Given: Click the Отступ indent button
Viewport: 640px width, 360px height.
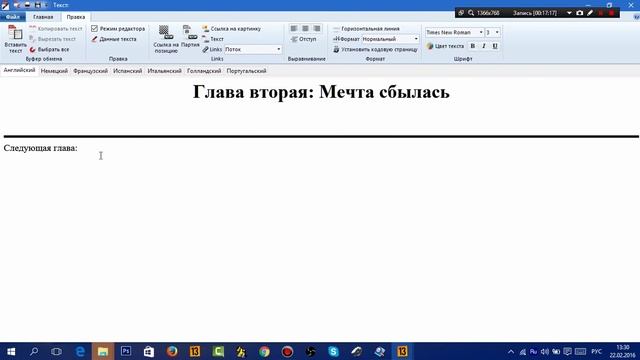Looking at the screenshot, I should tap(304, 39).
